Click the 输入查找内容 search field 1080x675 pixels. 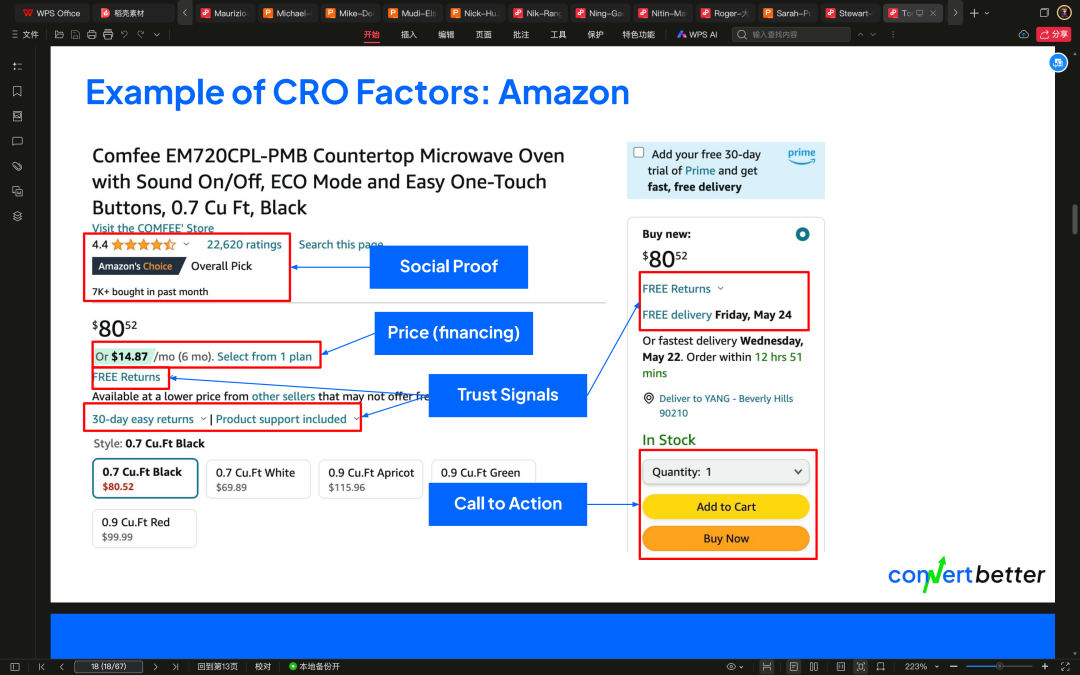point(791,34)
